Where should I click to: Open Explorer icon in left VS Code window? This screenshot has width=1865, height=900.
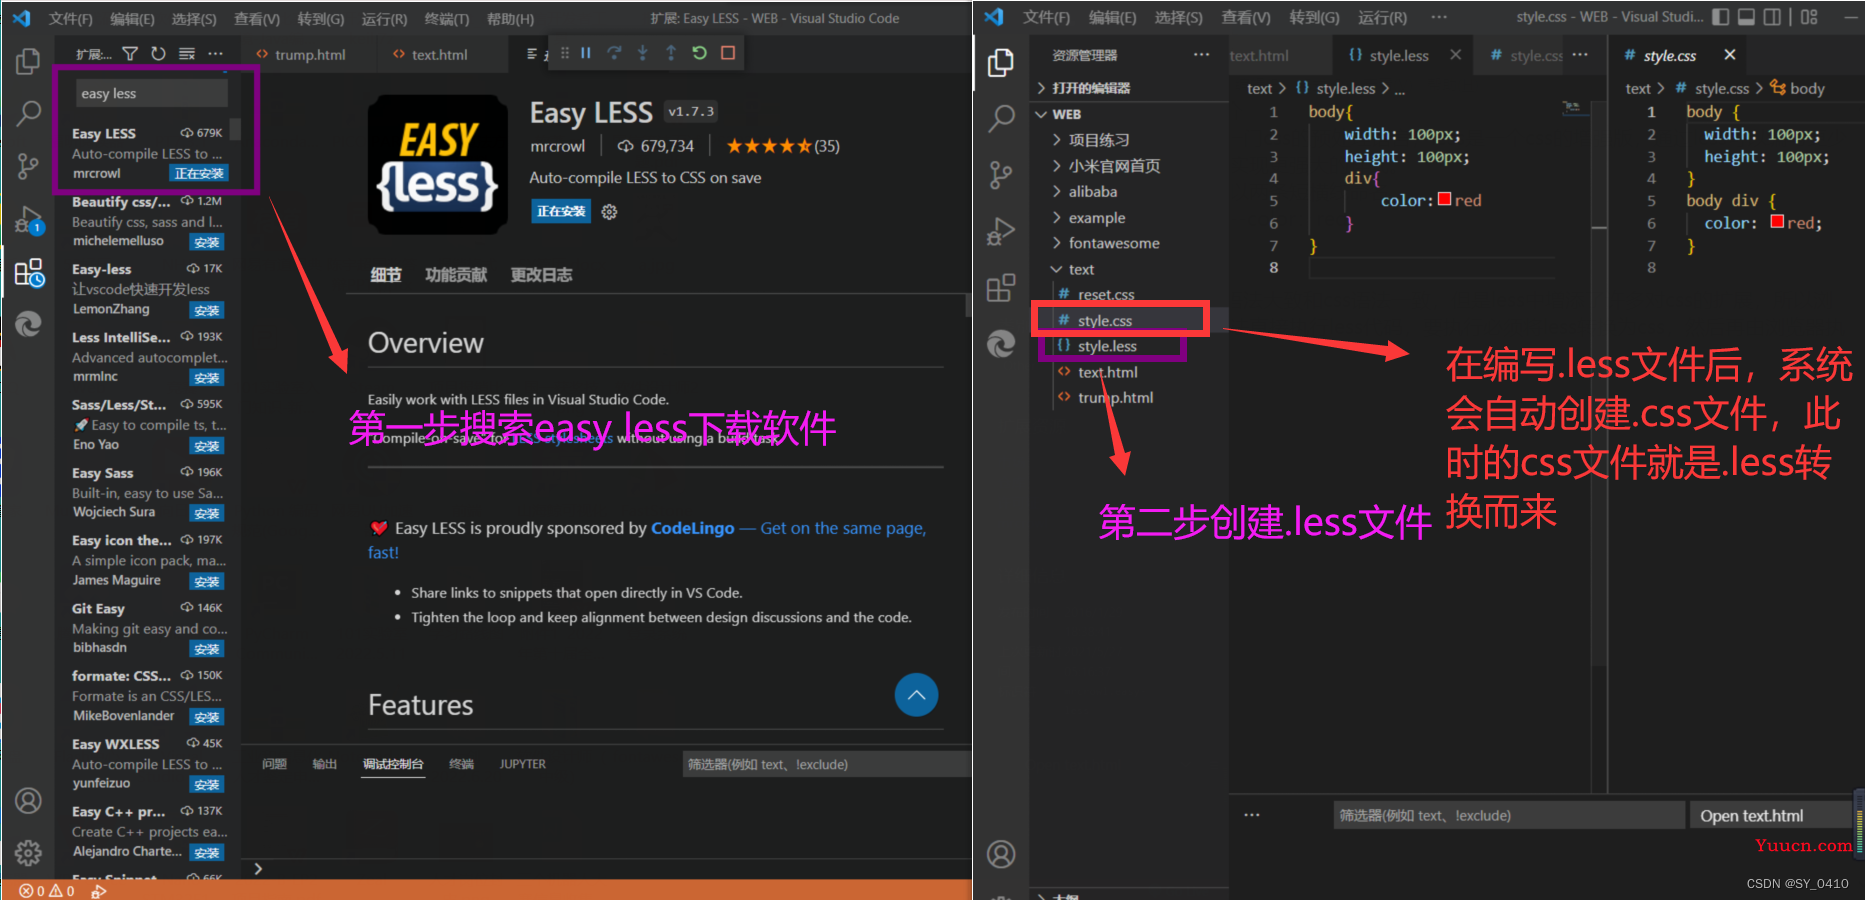(28, 61)
